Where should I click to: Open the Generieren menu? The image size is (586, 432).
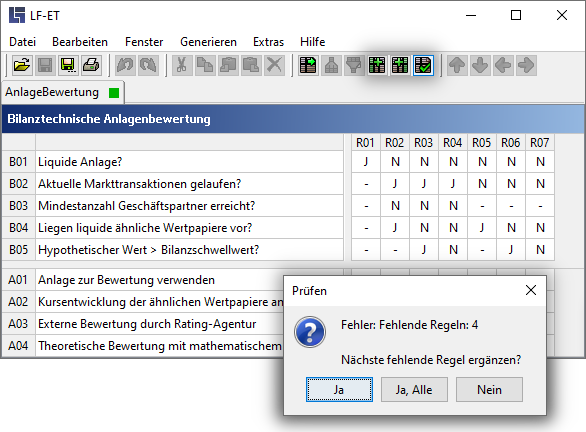208,42
